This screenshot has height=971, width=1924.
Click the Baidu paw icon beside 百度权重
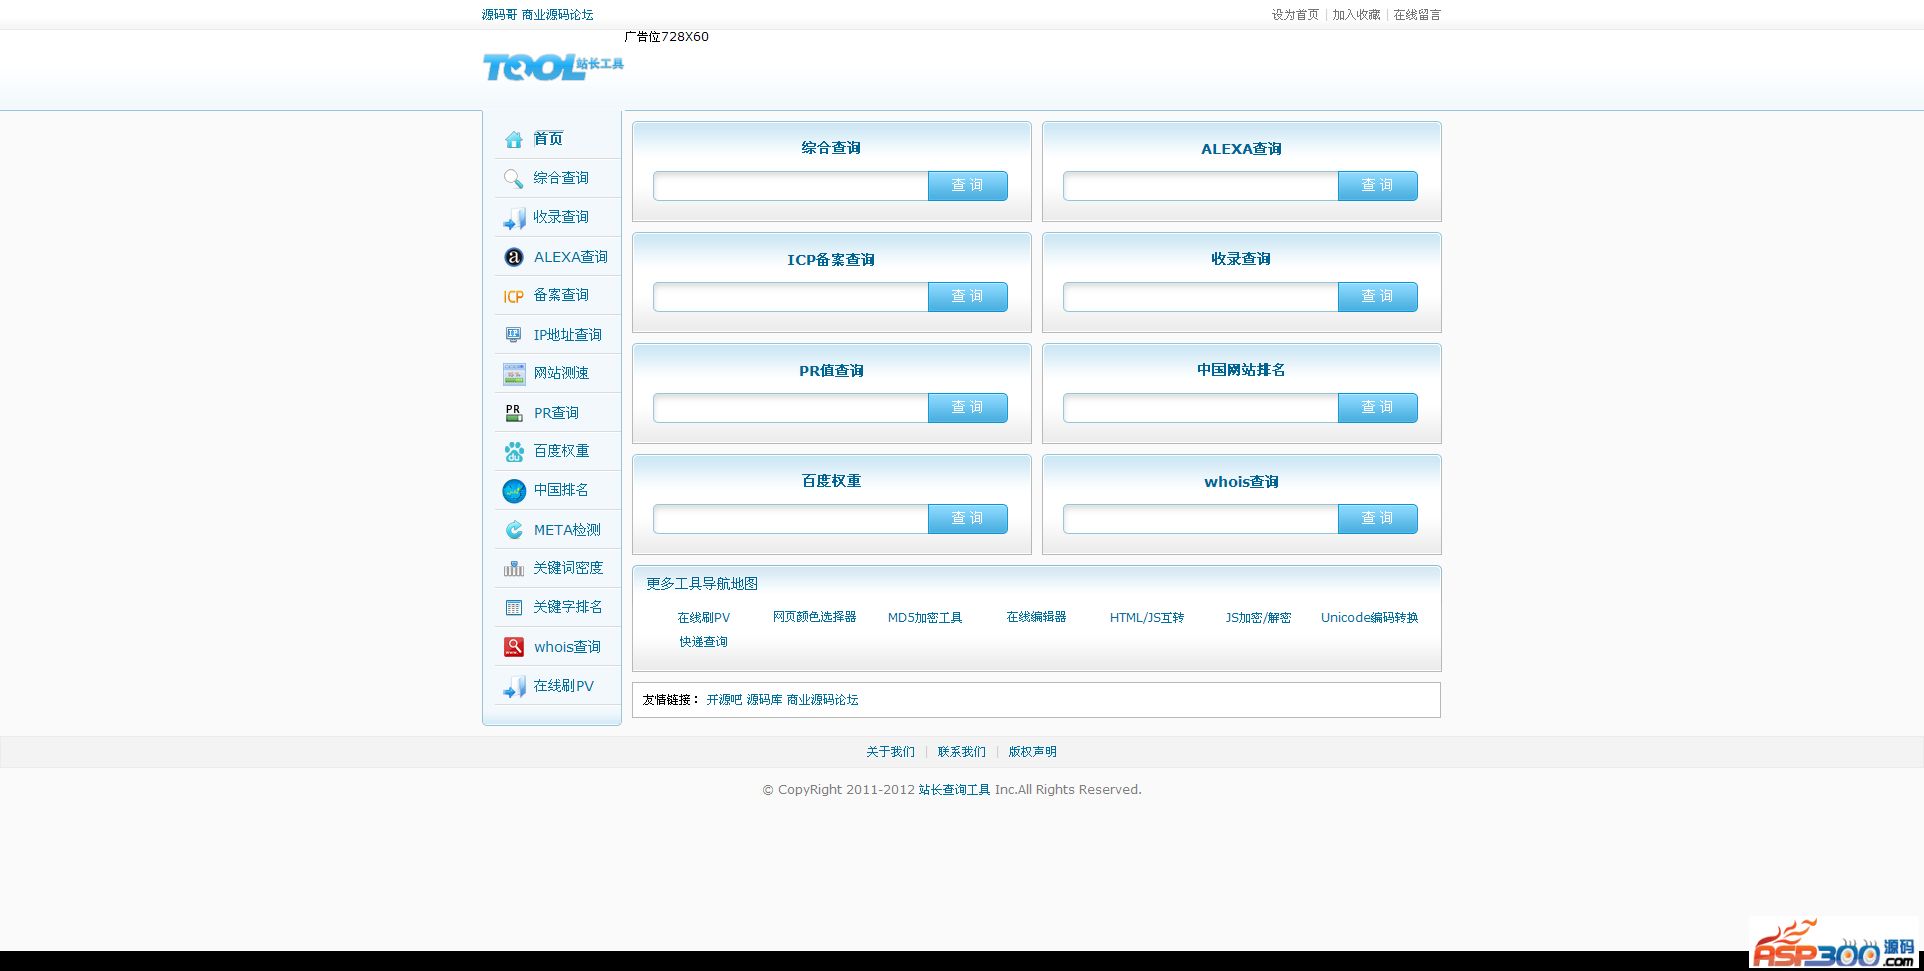[514, 452]
